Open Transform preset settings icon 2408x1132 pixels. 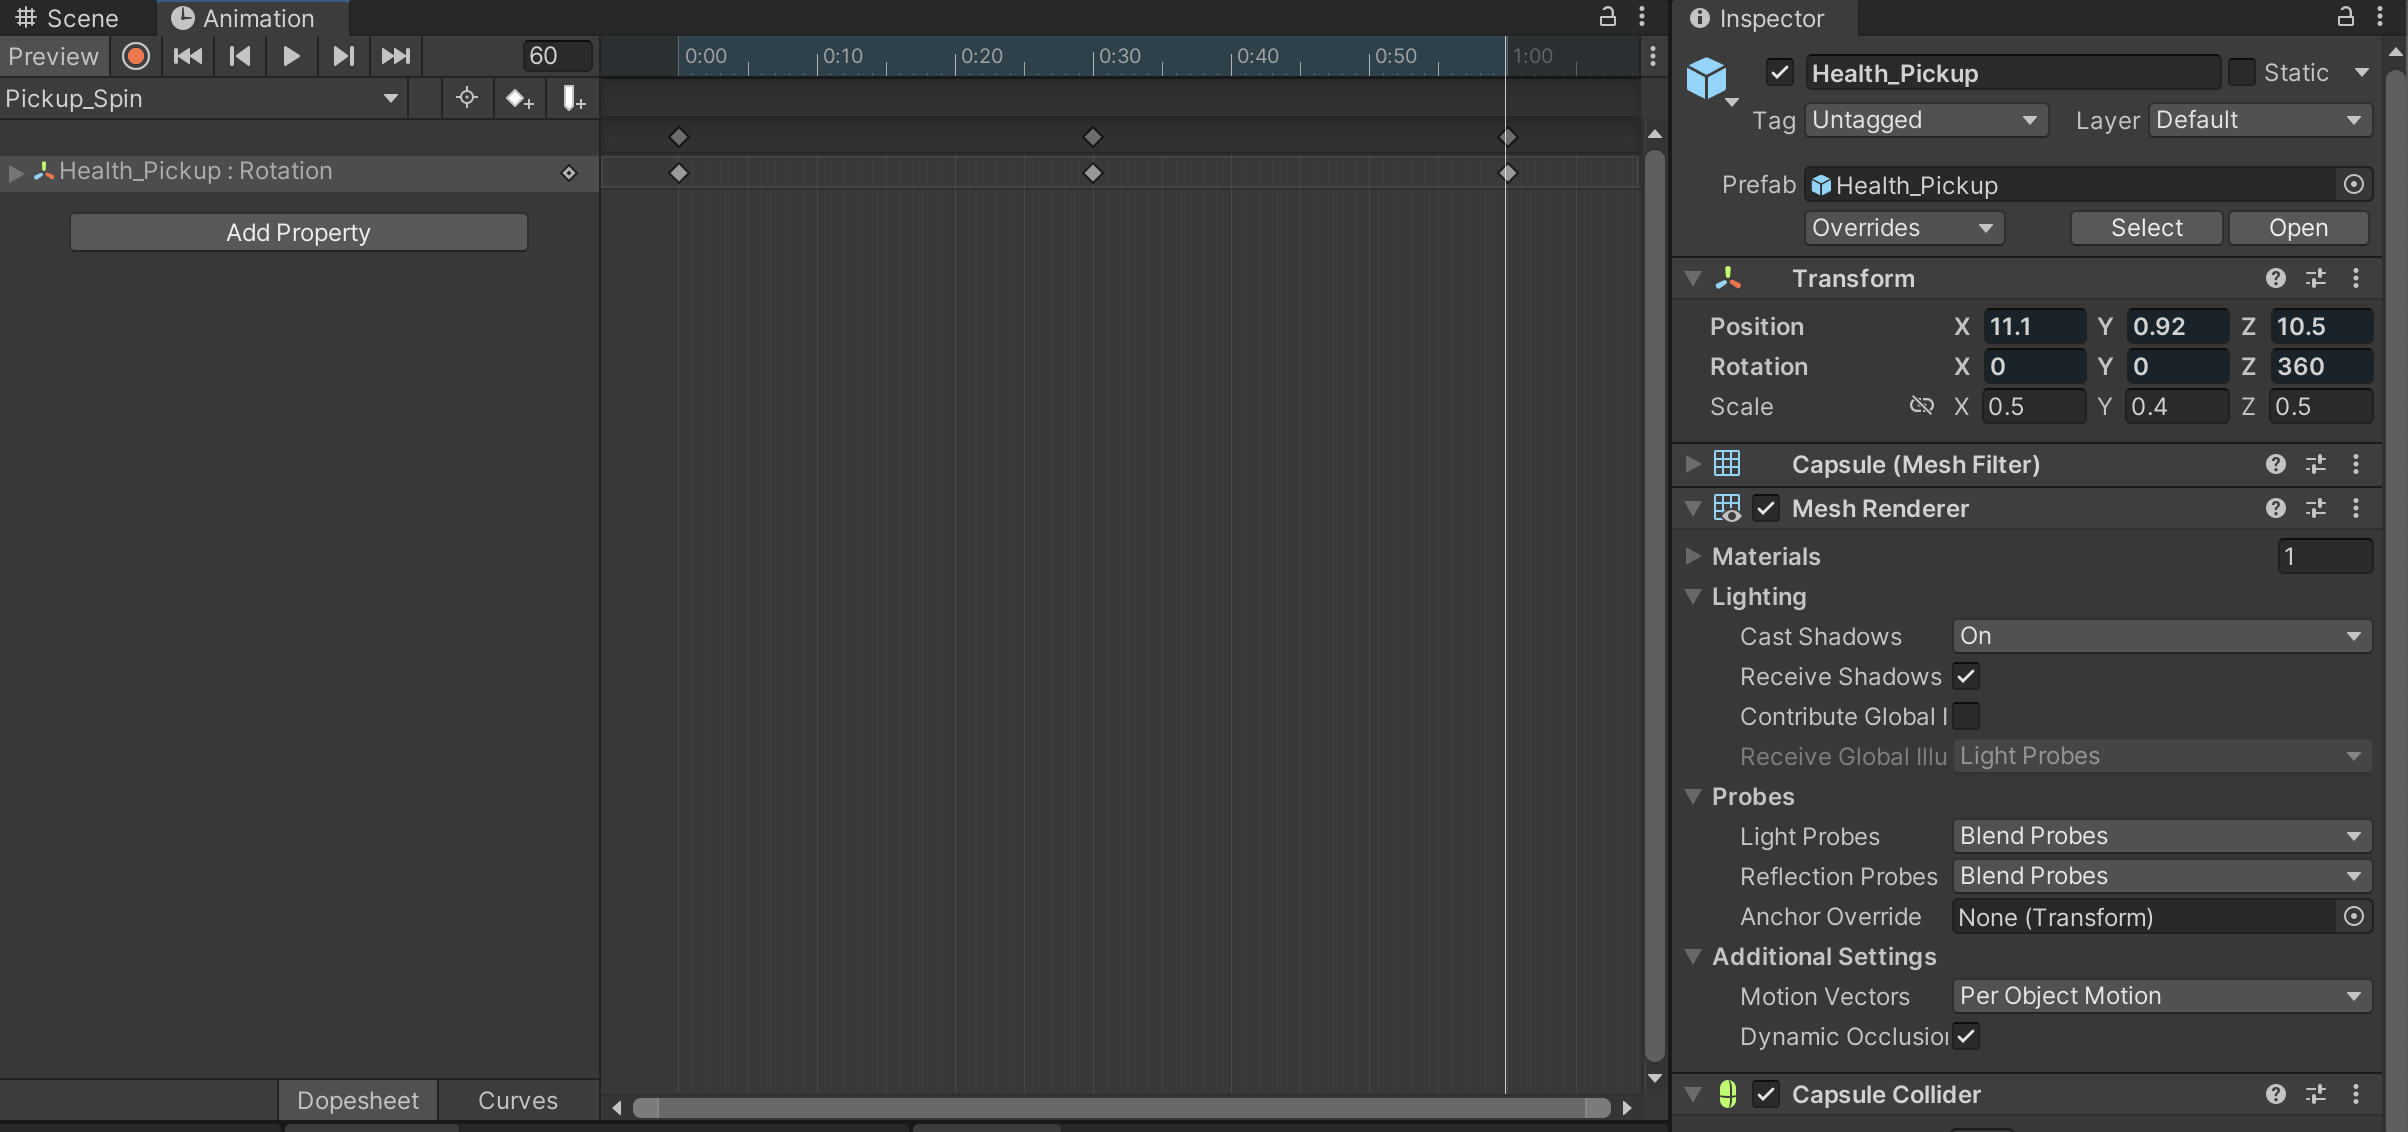coord(2315,279)
